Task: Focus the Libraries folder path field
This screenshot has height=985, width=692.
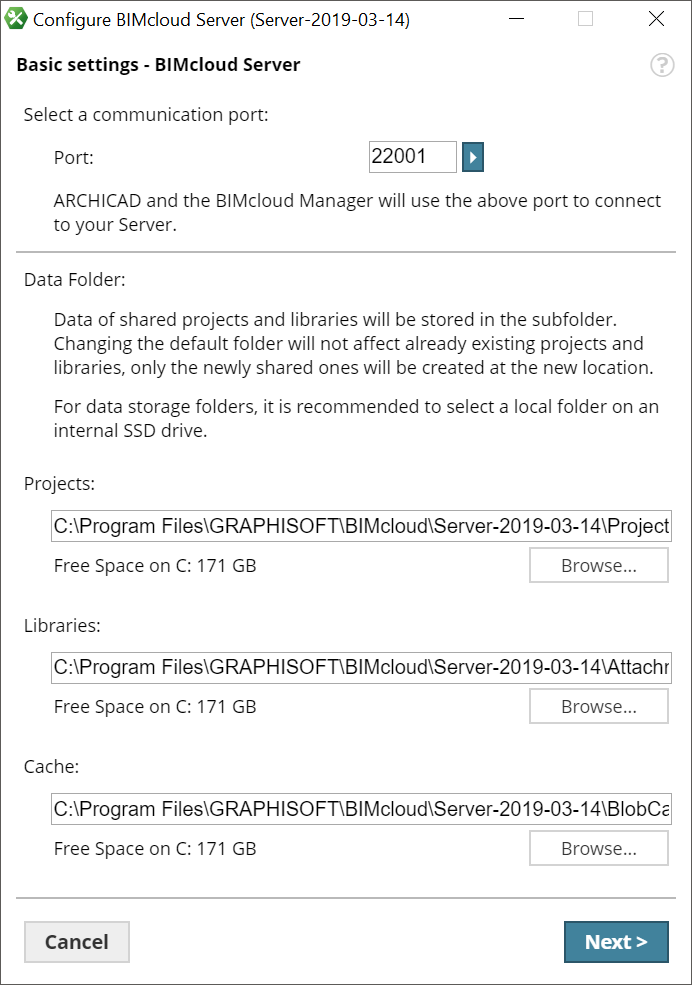Action: tap(361, 667)
